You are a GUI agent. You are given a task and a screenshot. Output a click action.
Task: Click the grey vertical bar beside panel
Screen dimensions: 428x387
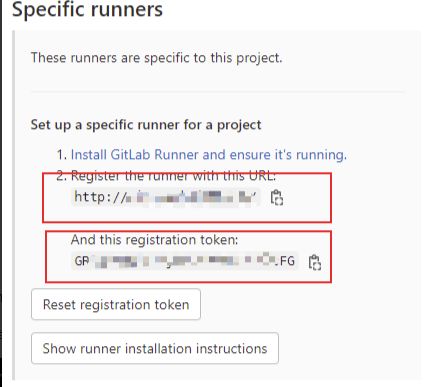click(14, 205)
